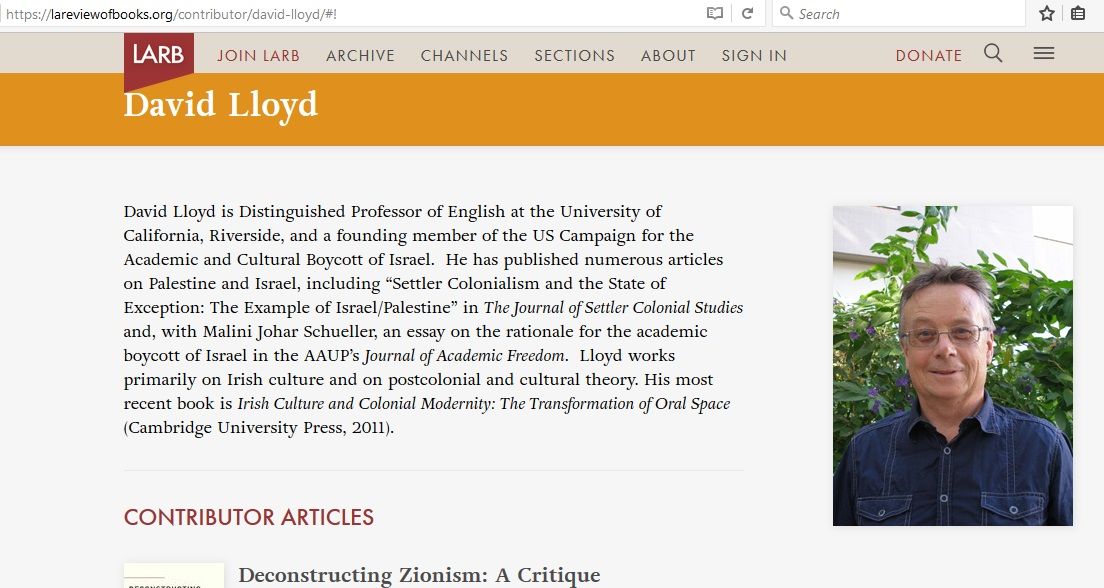The height and width of the screenshot is (588, 1104).
Task: Toggle the browser reader view icon
Action: coord(715,14)
